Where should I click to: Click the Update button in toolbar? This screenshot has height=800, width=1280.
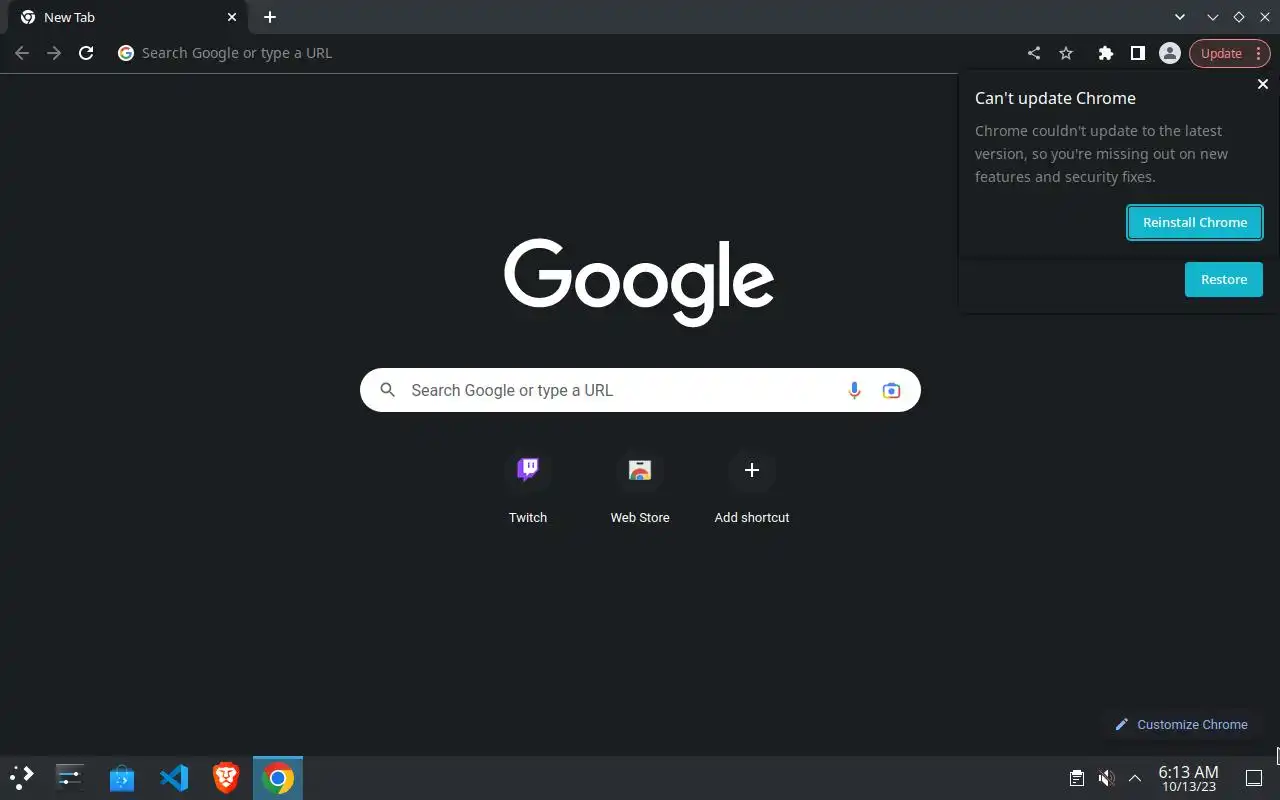pos(1221,53)
